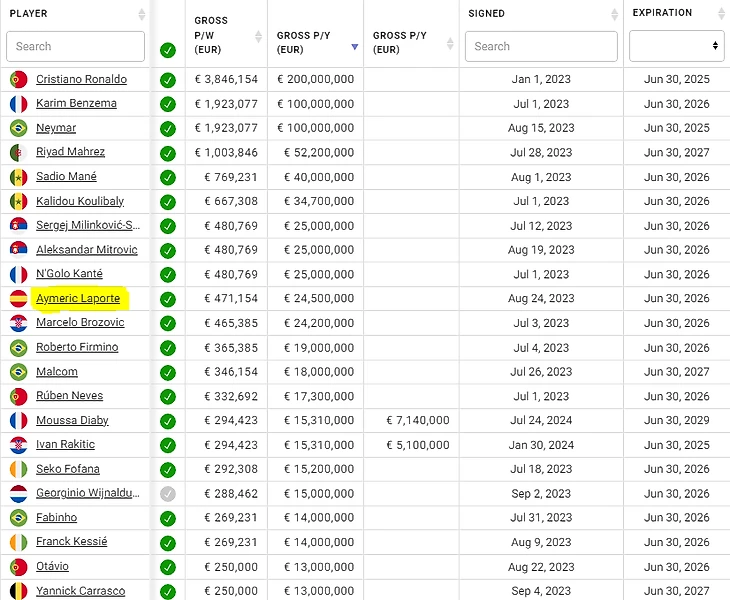The height and width of the screenshot is (600, 730).
Task: Click the Ivory Coast flag beside Seko Fofana
Action: (x=18, y=469)
